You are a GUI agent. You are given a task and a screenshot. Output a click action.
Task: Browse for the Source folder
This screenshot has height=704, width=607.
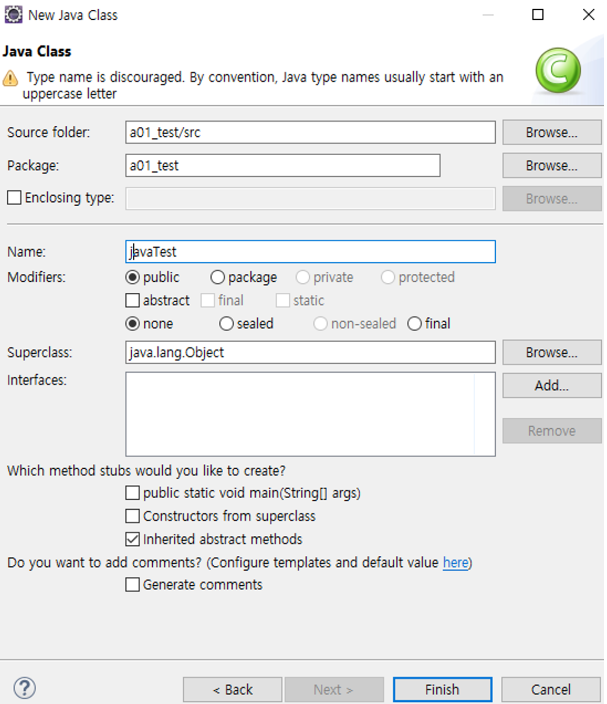(x=552, y=132)
